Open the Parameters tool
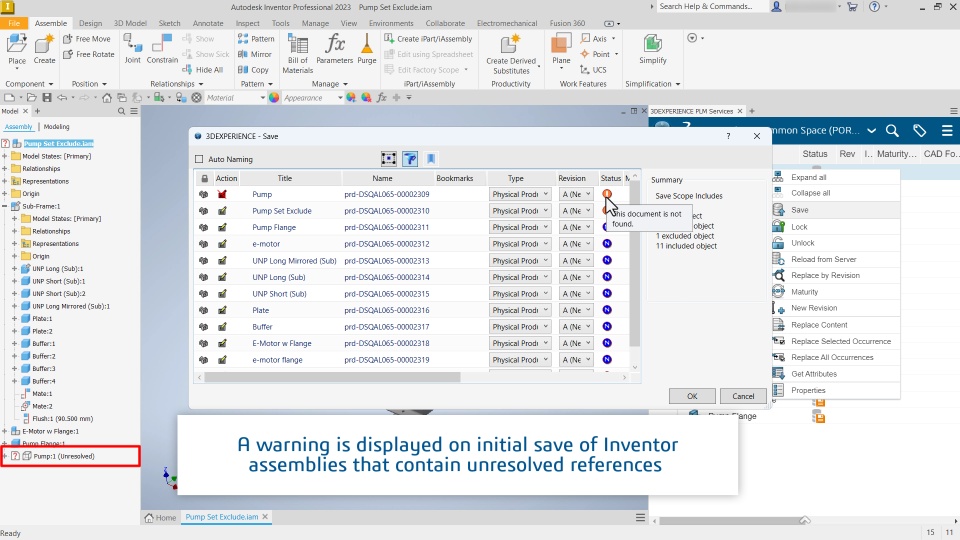Image resolution: width=960 pixels, height=540 pixels. coord(334,49)
